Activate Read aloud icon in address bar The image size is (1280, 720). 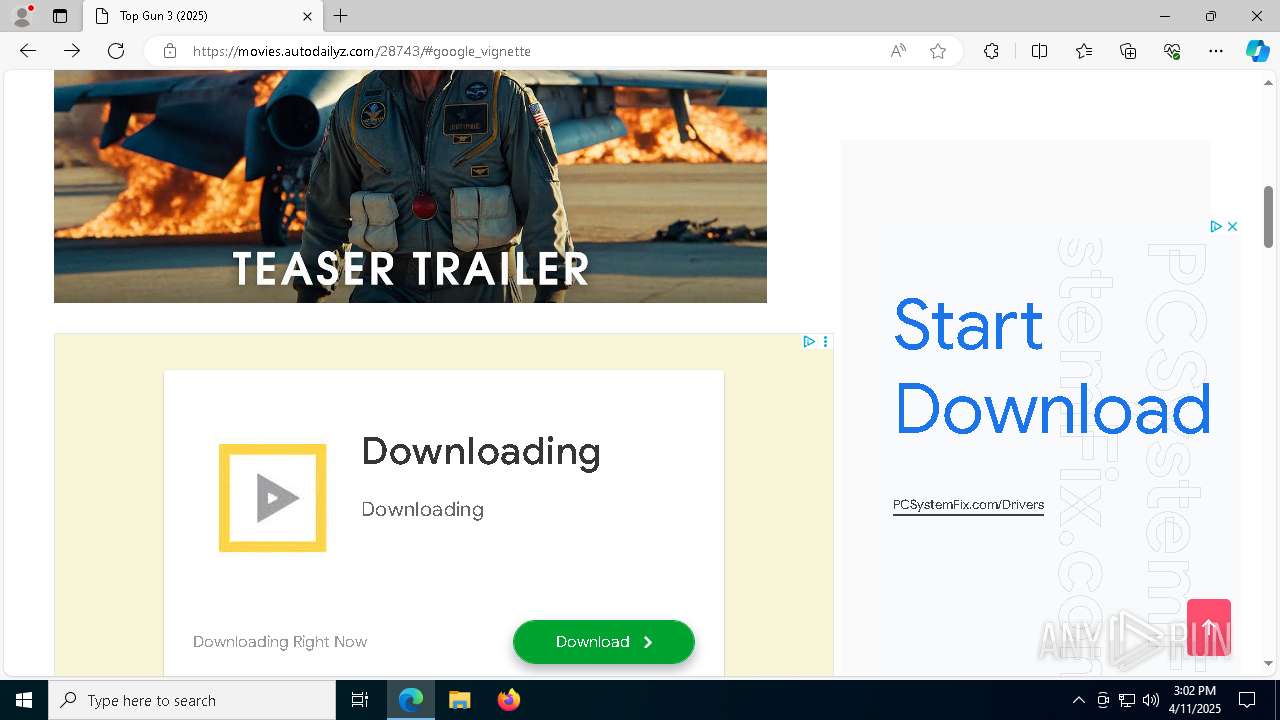[x=898, y=51]
